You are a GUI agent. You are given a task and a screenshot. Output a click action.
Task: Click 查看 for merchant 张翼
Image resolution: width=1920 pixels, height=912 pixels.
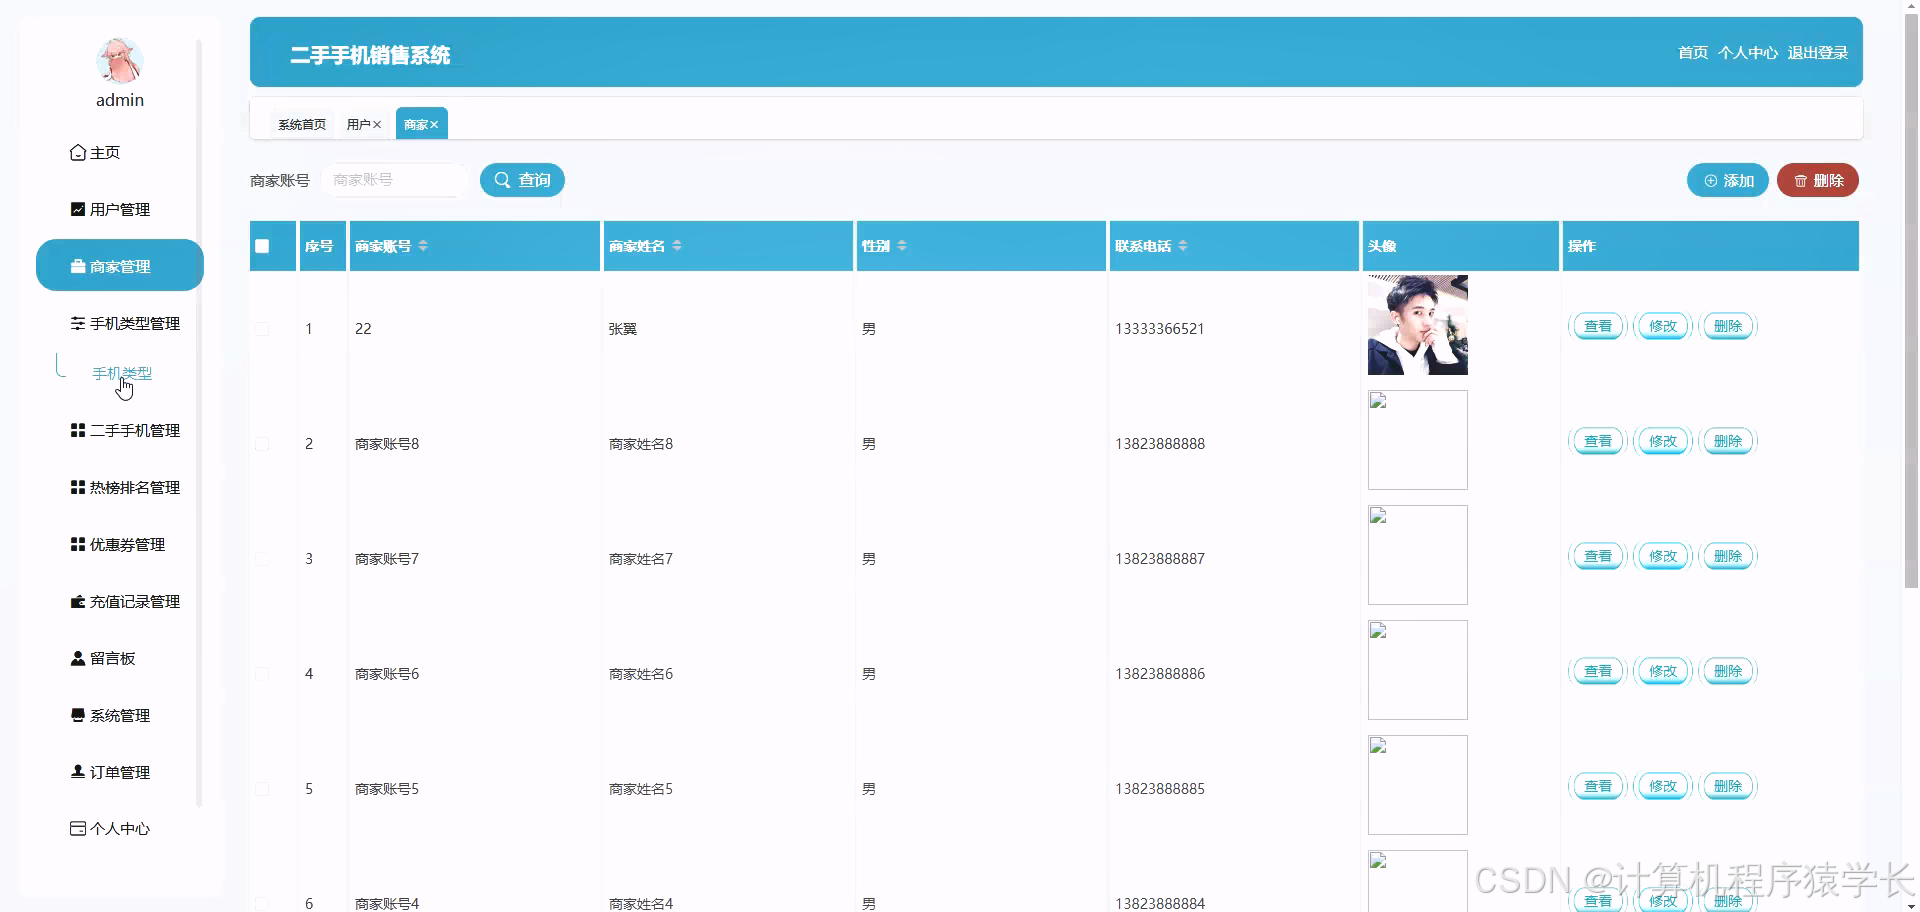1598,326
